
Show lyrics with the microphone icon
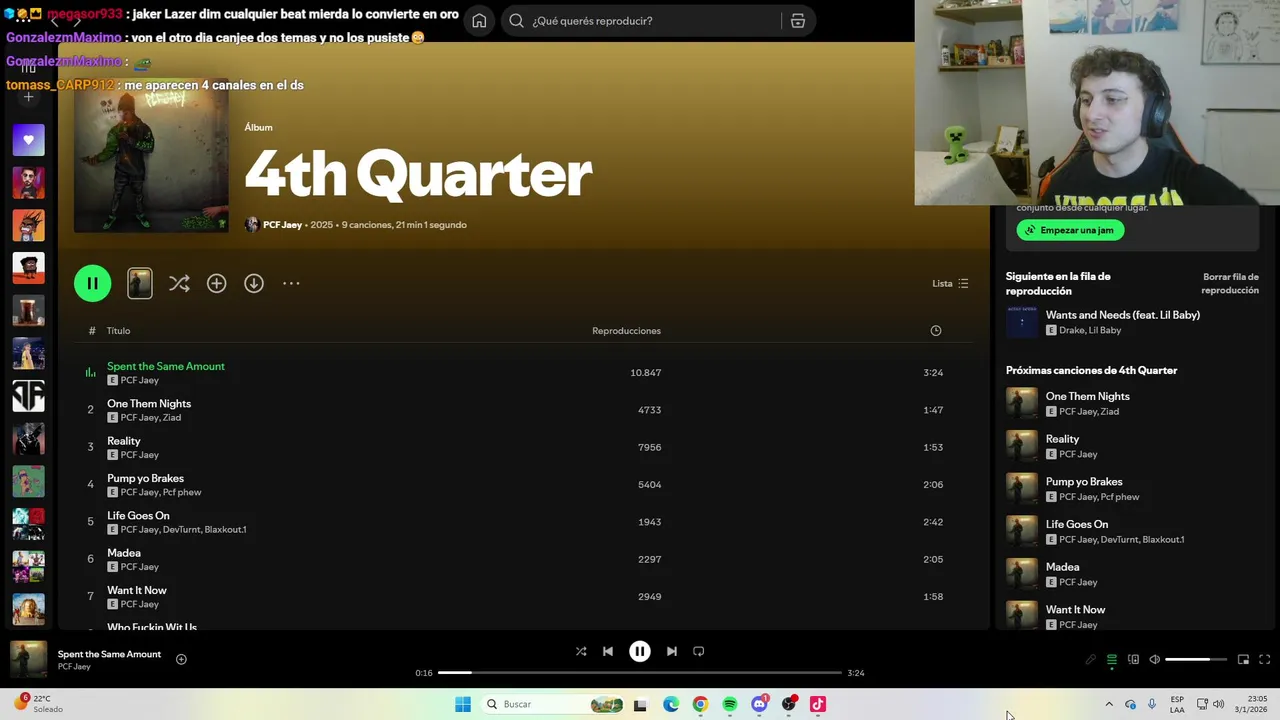pos(1091,660)
